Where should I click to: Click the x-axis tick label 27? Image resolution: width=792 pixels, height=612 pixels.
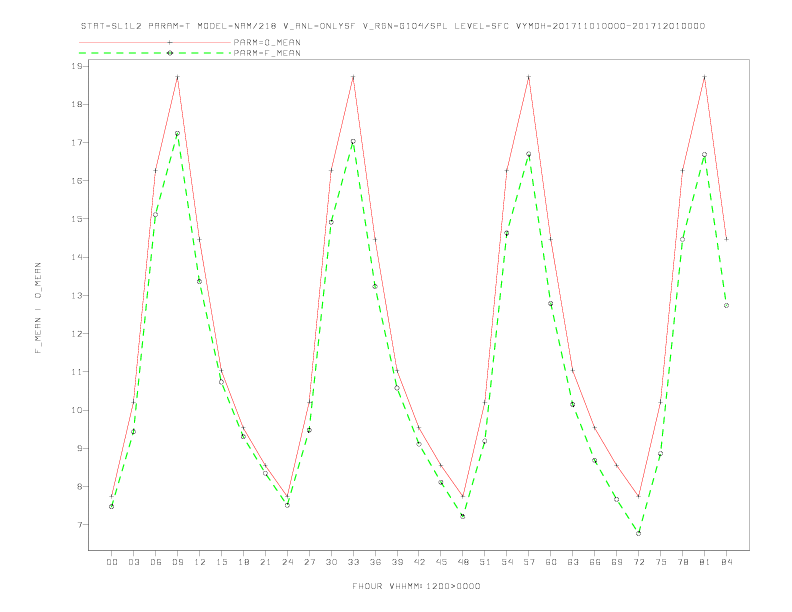click(x=309, y=562)
